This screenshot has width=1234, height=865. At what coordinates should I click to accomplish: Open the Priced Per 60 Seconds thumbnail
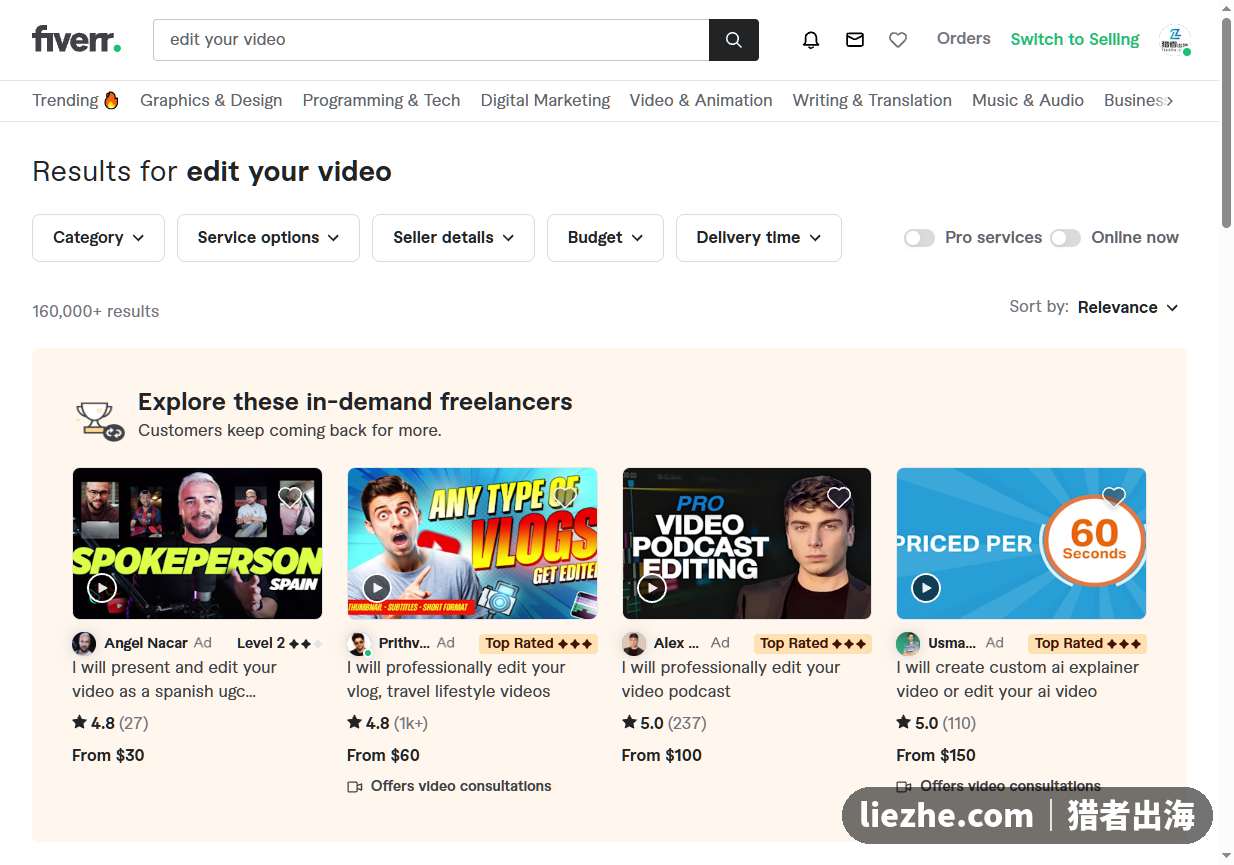point(1021,543)
